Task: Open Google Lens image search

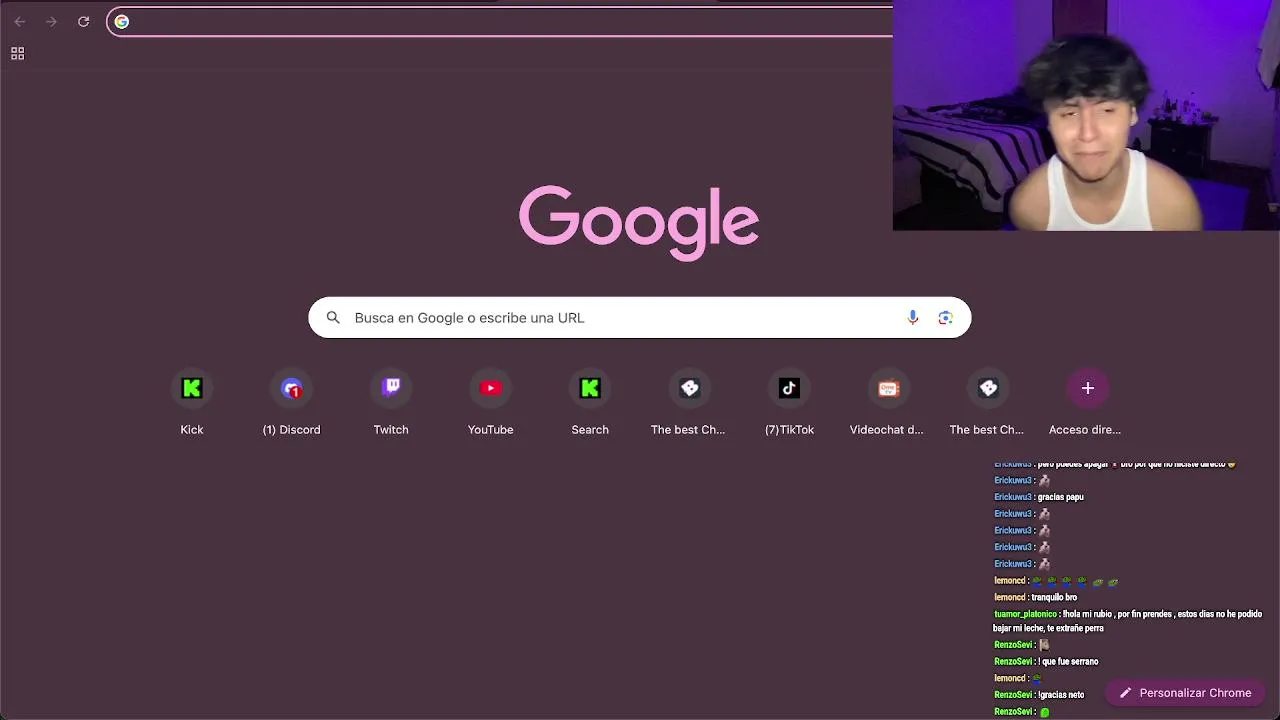Action: point(945,318)
